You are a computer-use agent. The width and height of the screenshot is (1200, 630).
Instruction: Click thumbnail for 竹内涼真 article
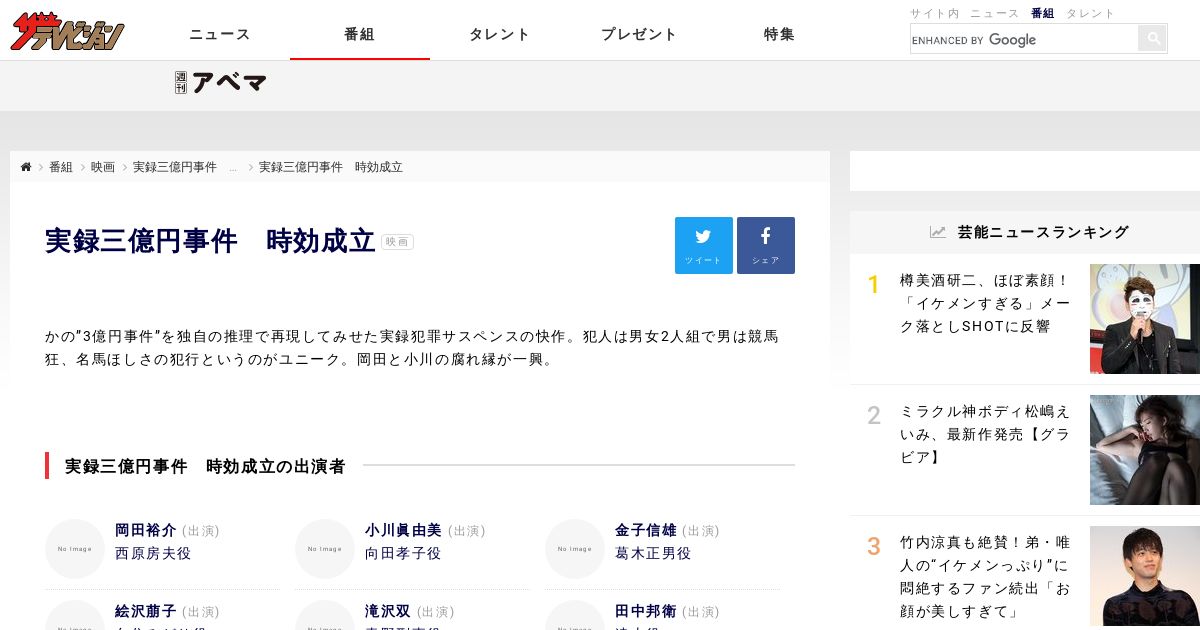[x=1145, y=578]
